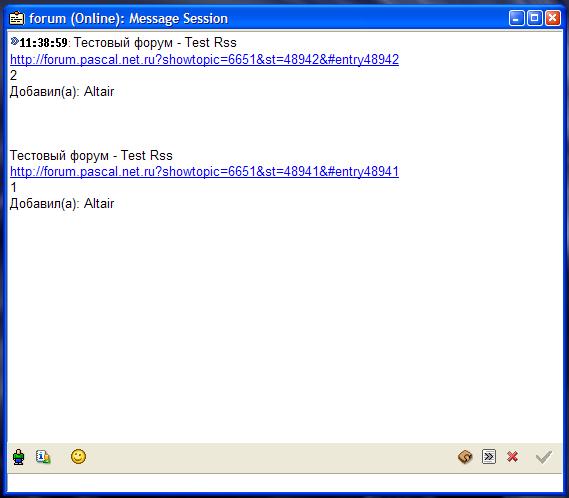Minimize the Message Session window
This screenshot has width=569, height=498.
pyautogui.click(x=516, y=18)
